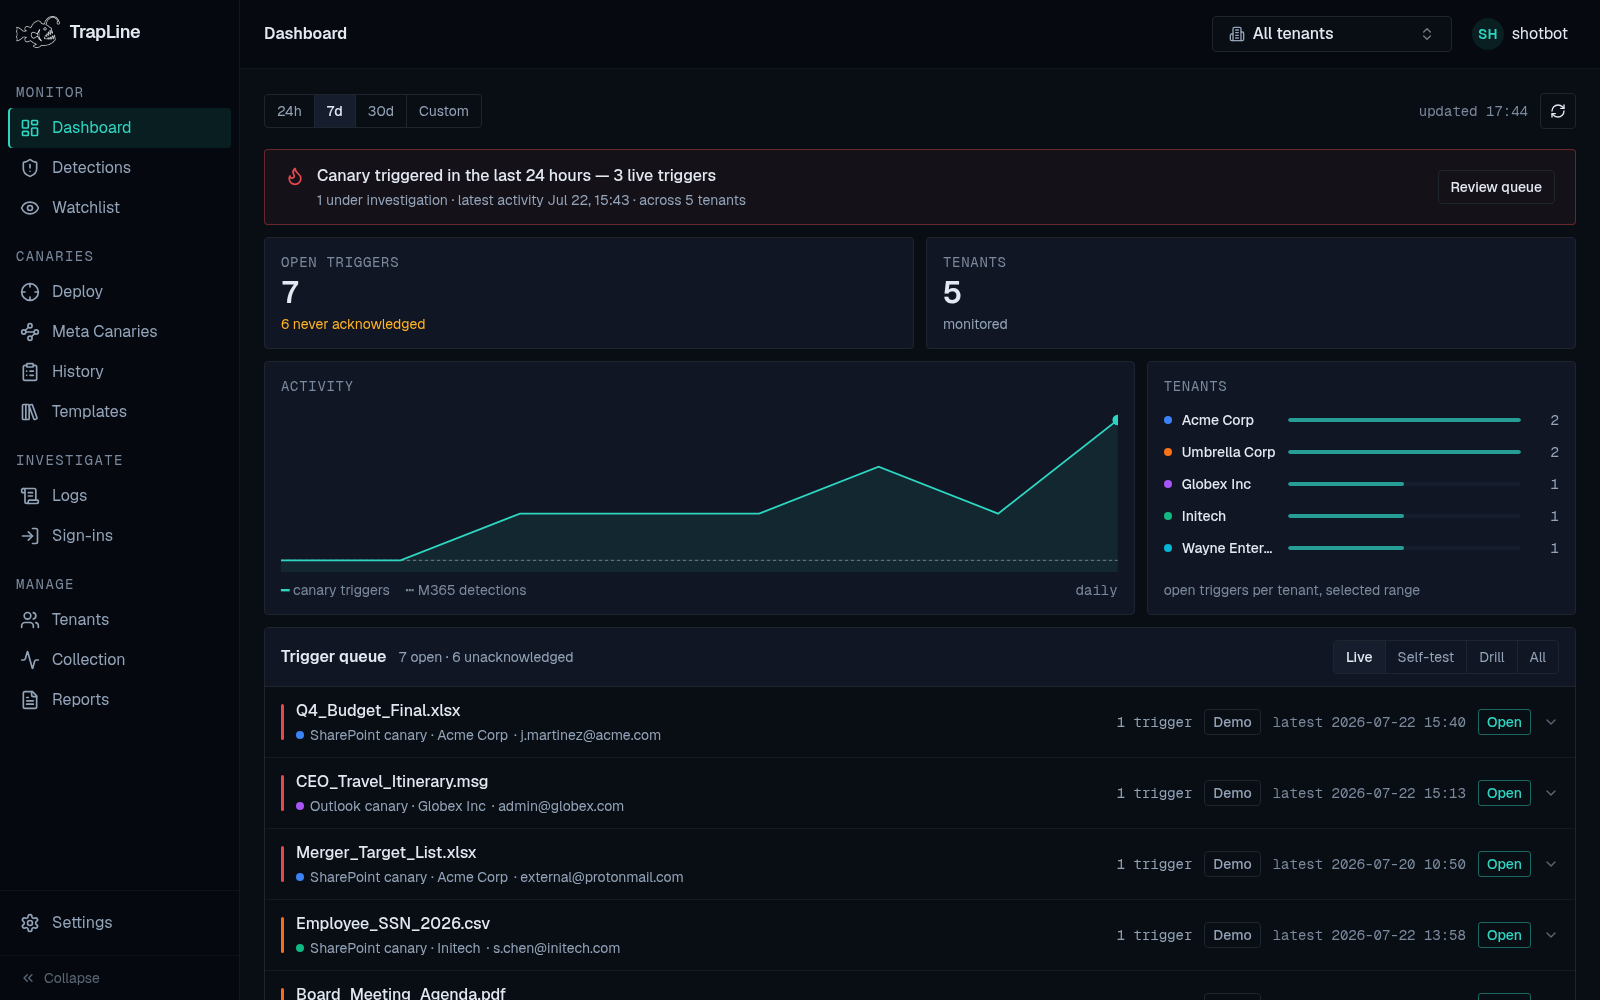The width and height of the screenshot is (1600, 1000).
Task: Click the Wayne Enter... tenant name
Action: (1227, 548)
